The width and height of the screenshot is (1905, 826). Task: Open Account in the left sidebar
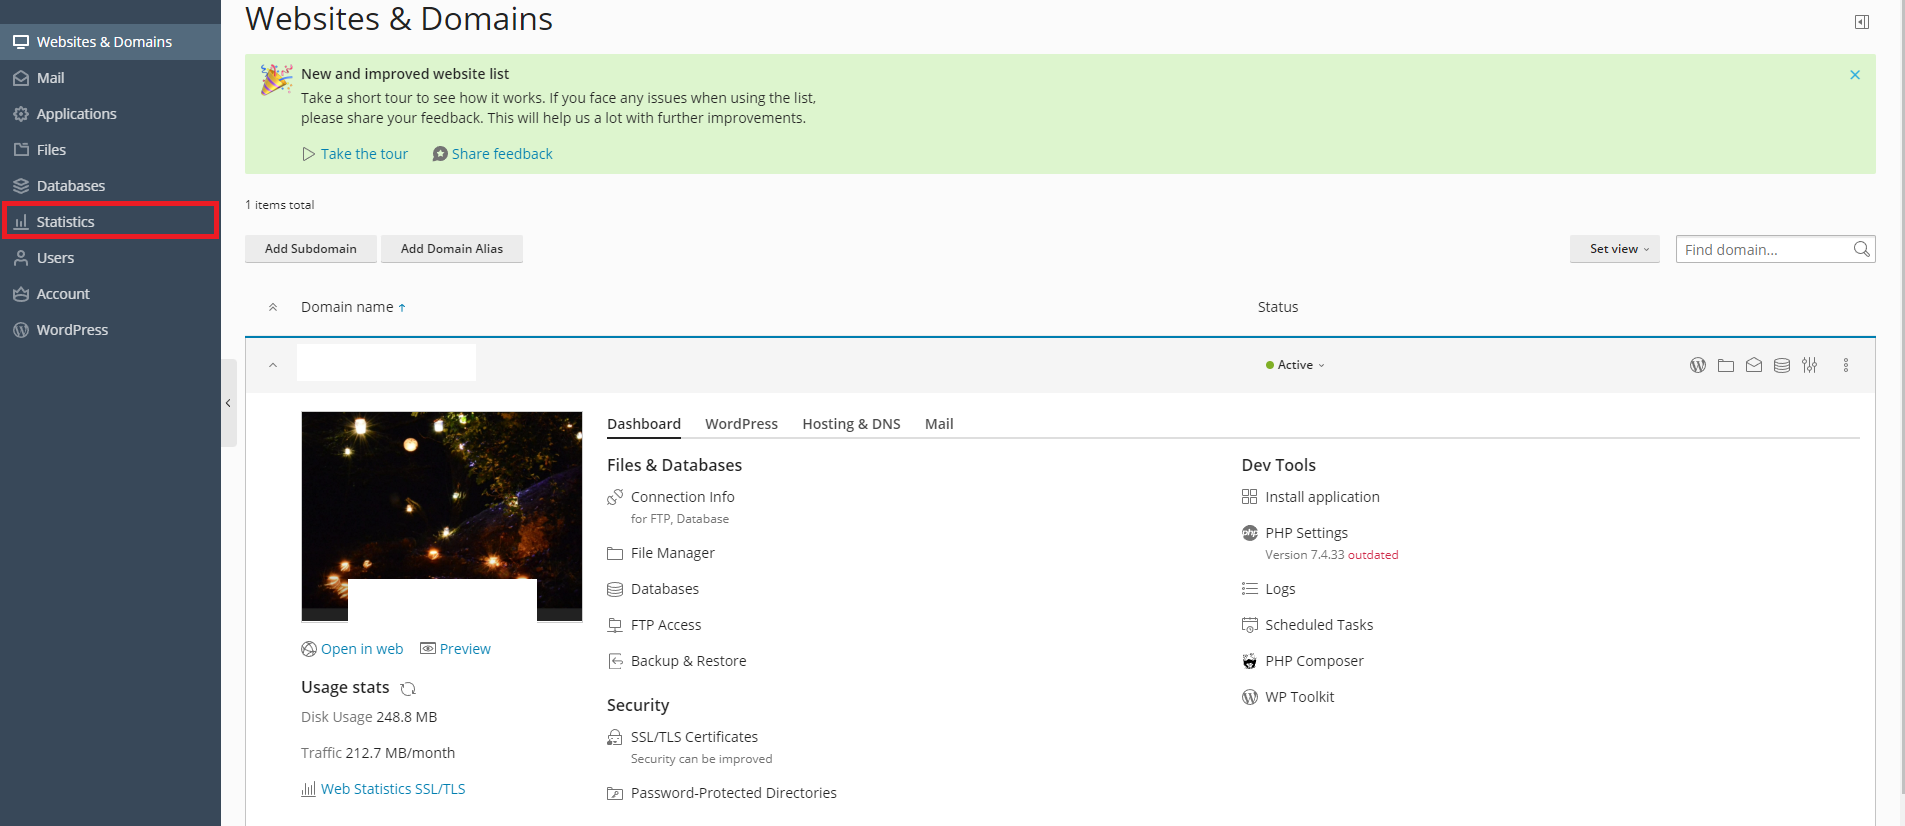(110, 294)
